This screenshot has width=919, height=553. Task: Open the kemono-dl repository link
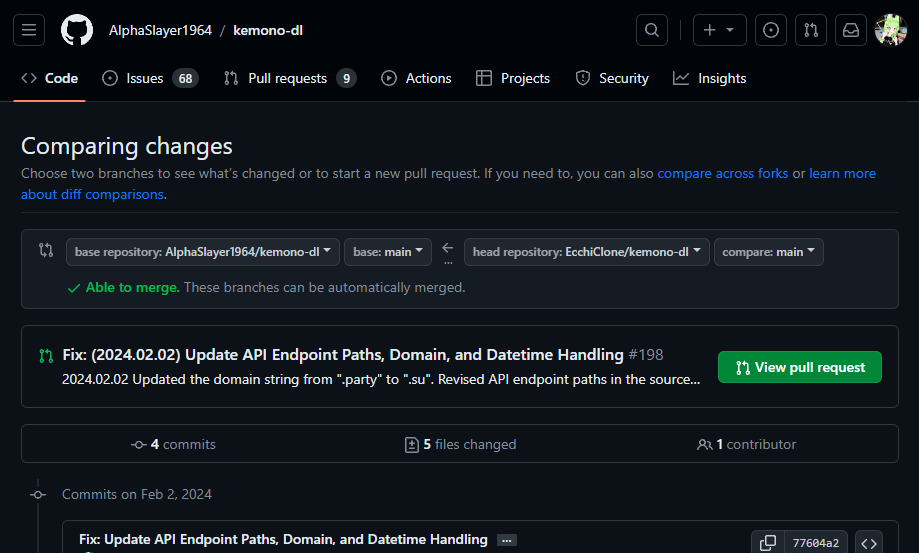click(x=268, y=30)
